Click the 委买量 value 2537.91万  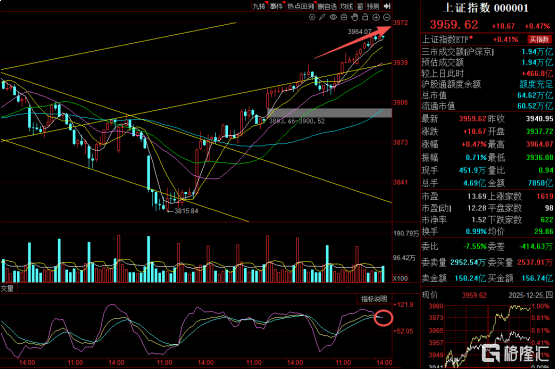tap(535, 263)
